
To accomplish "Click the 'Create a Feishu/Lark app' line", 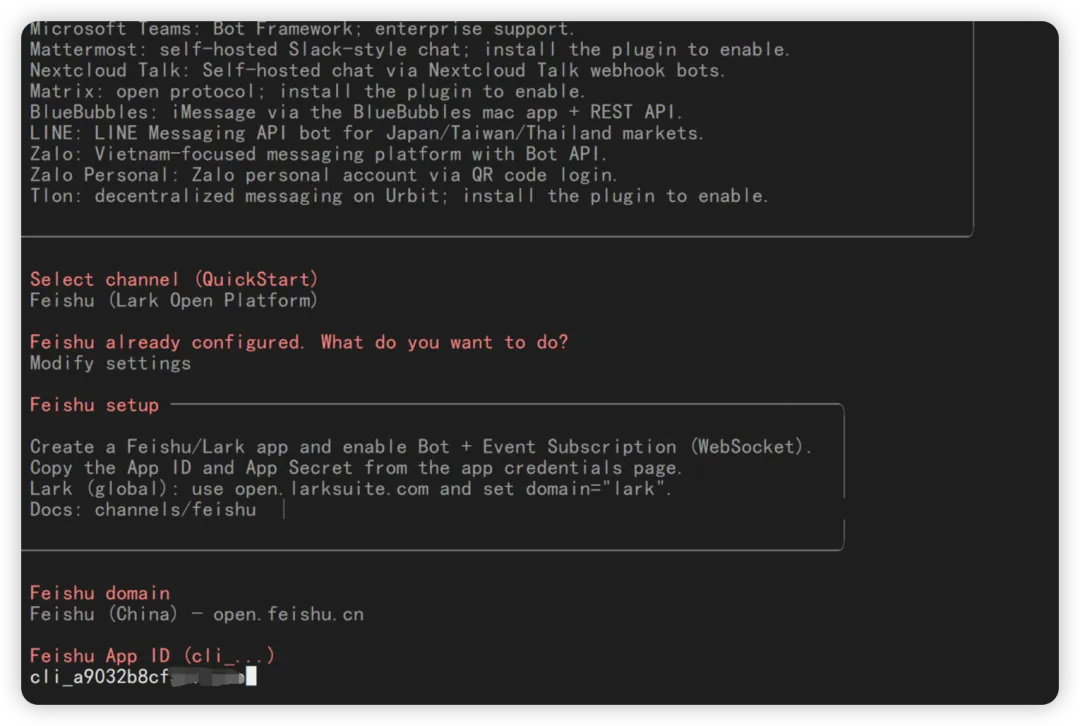I will click(x=420, y=446).
